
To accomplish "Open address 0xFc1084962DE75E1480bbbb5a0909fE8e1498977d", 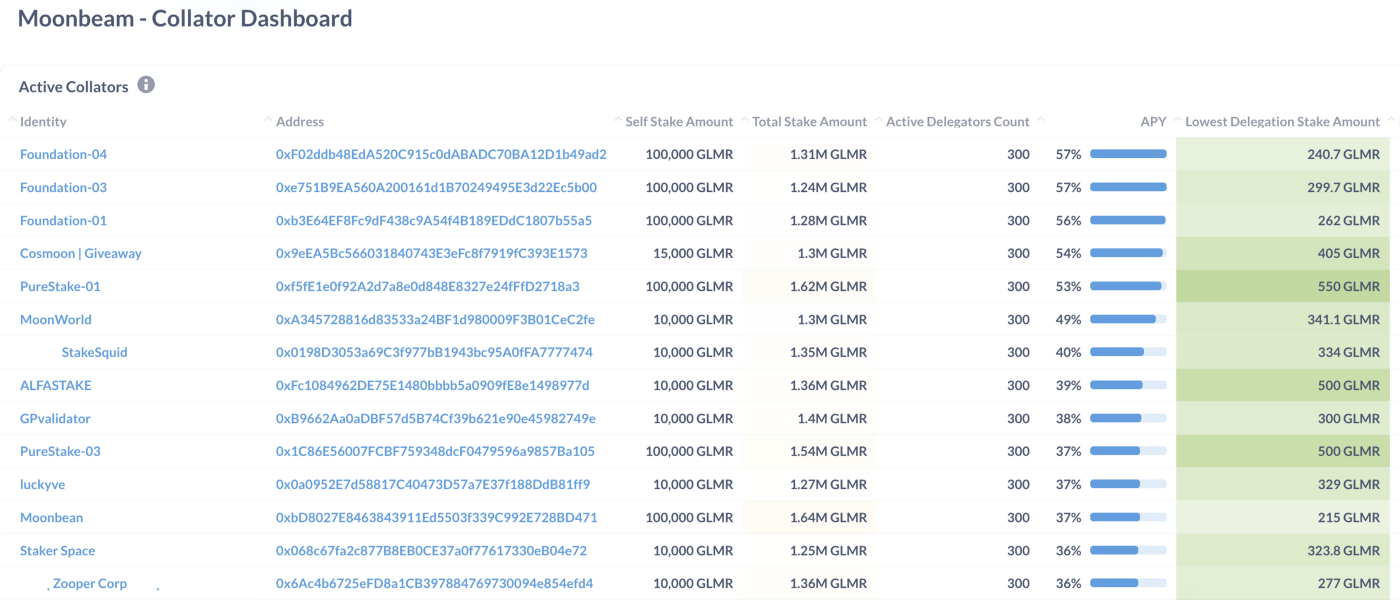I will pos(433,385).
